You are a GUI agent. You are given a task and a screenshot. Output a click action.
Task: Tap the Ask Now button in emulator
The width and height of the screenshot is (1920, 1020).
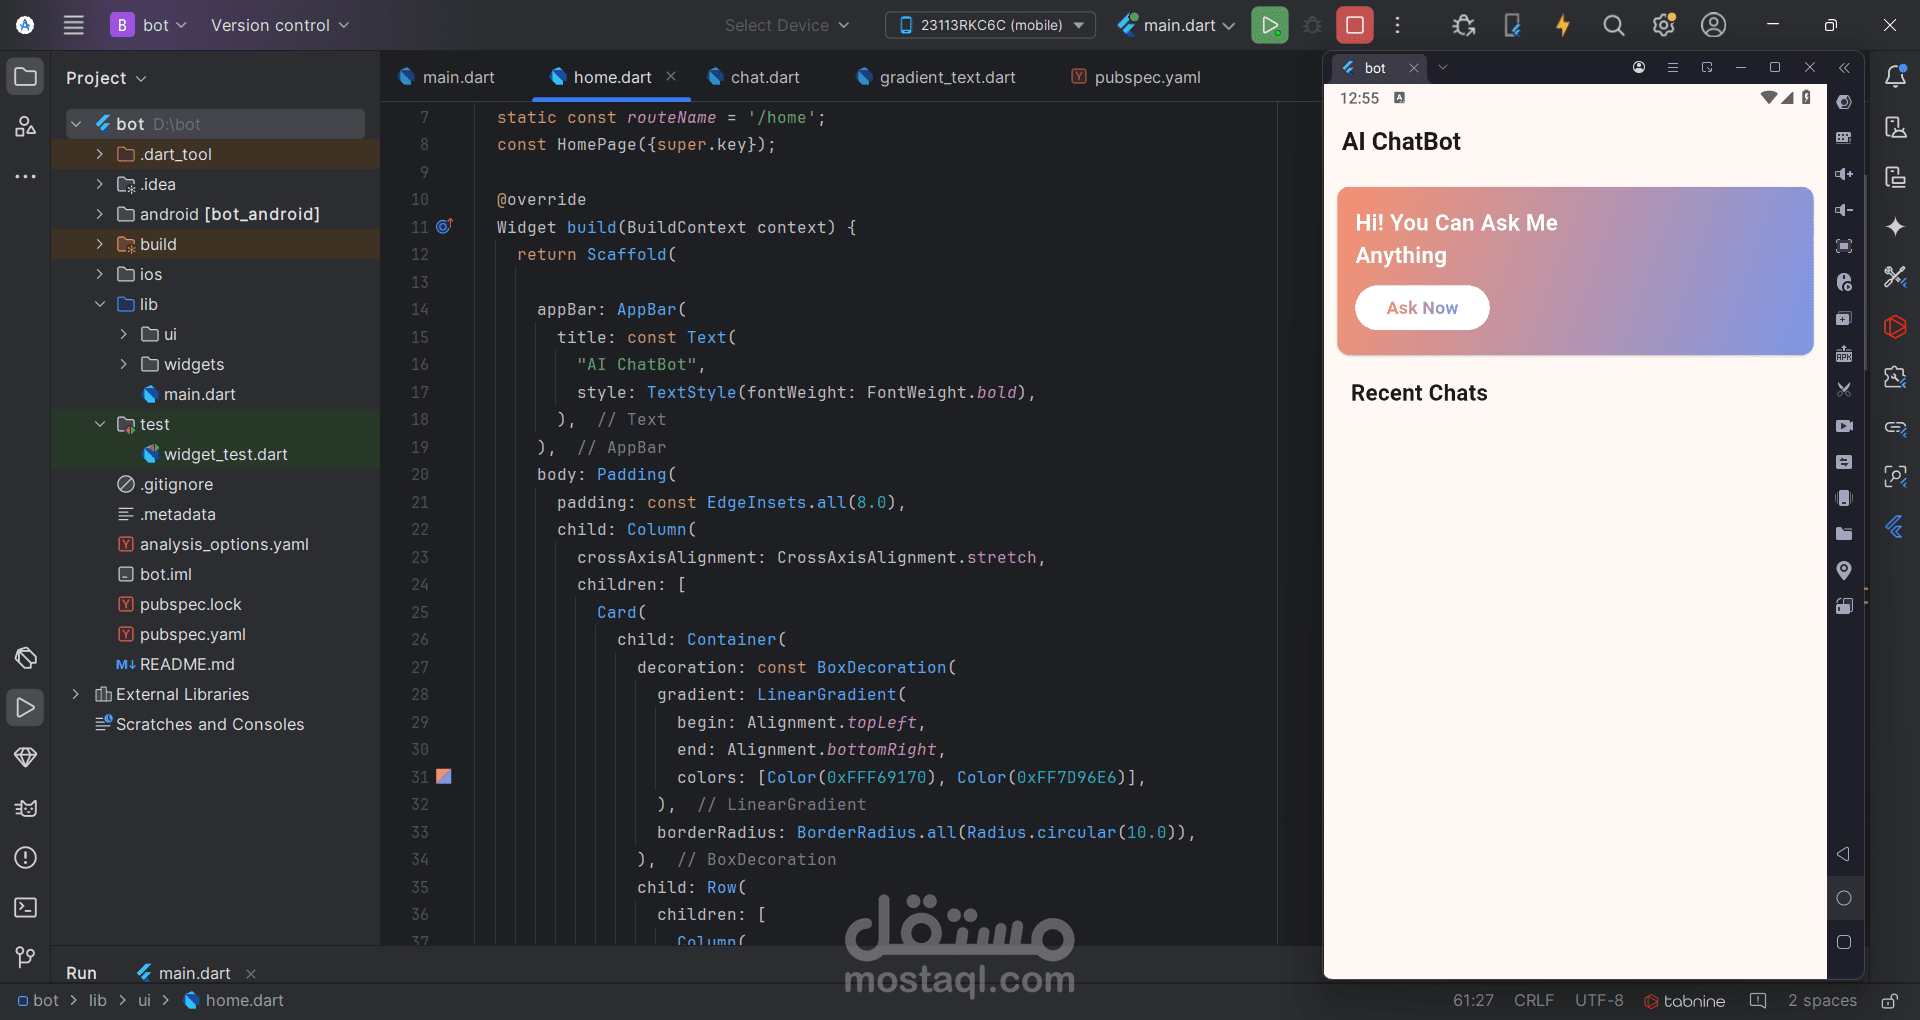coord(1422,308)
